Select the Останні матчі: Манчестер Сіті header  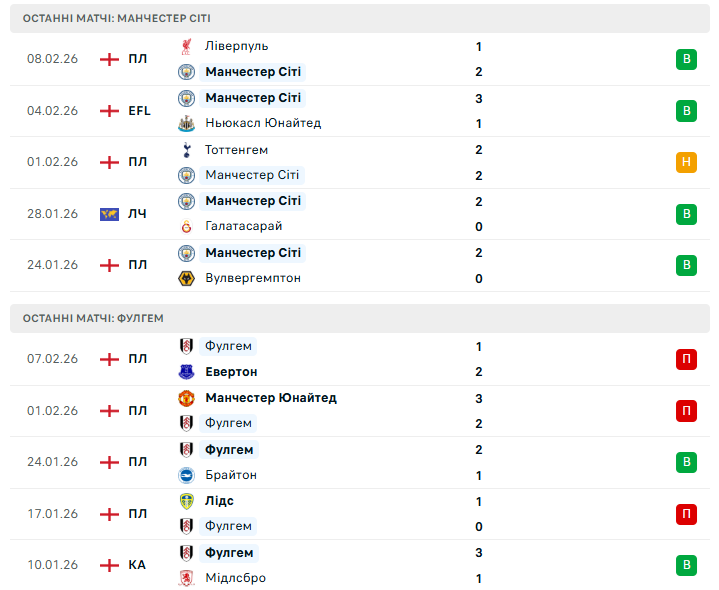(x=116, y=18)
